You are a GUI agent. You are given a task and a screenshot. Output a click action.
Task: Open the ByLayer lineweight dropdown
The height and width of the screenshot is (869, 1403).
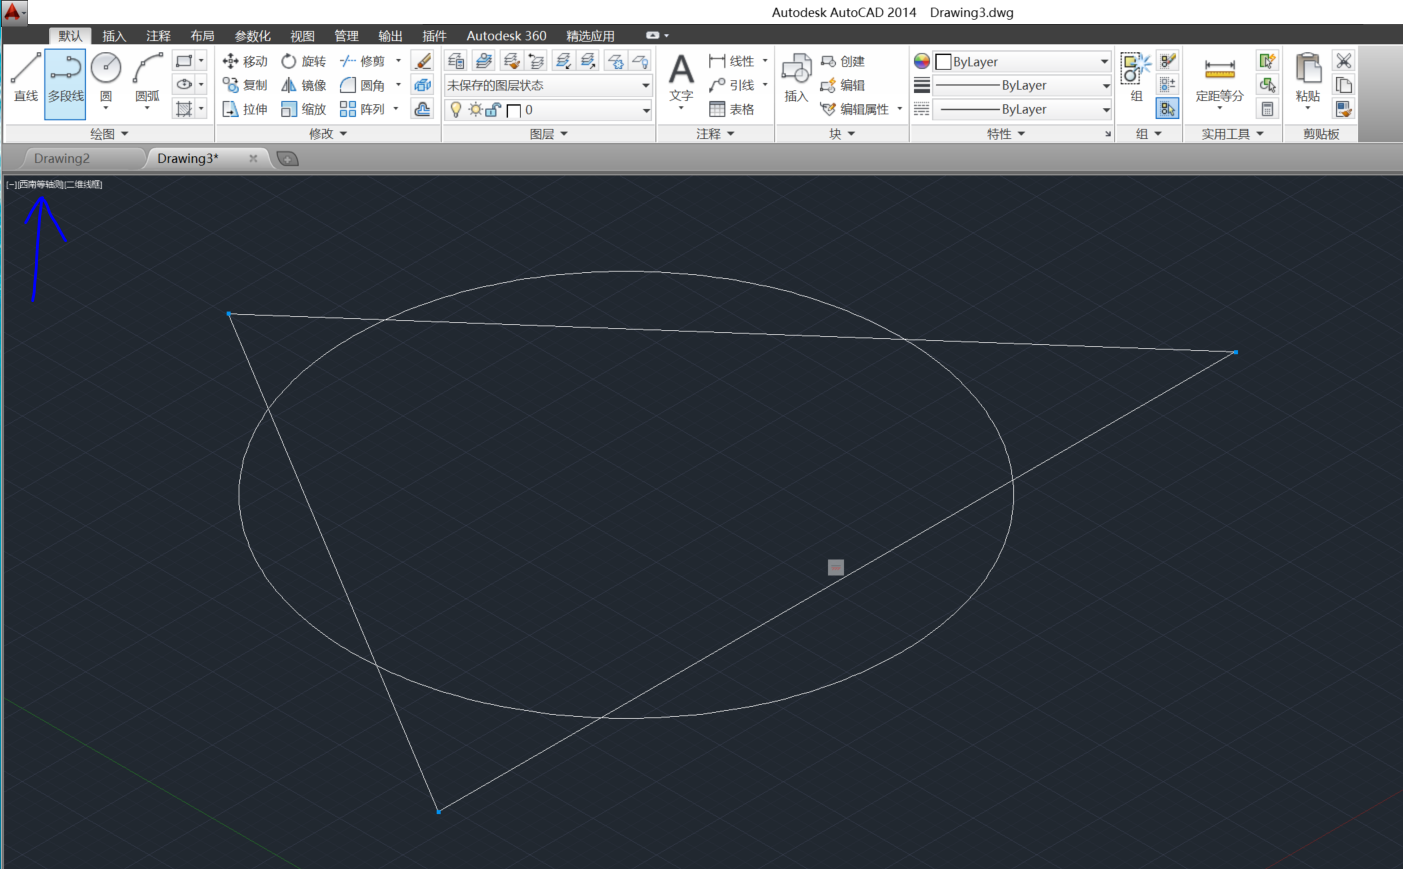point(1022,85)
